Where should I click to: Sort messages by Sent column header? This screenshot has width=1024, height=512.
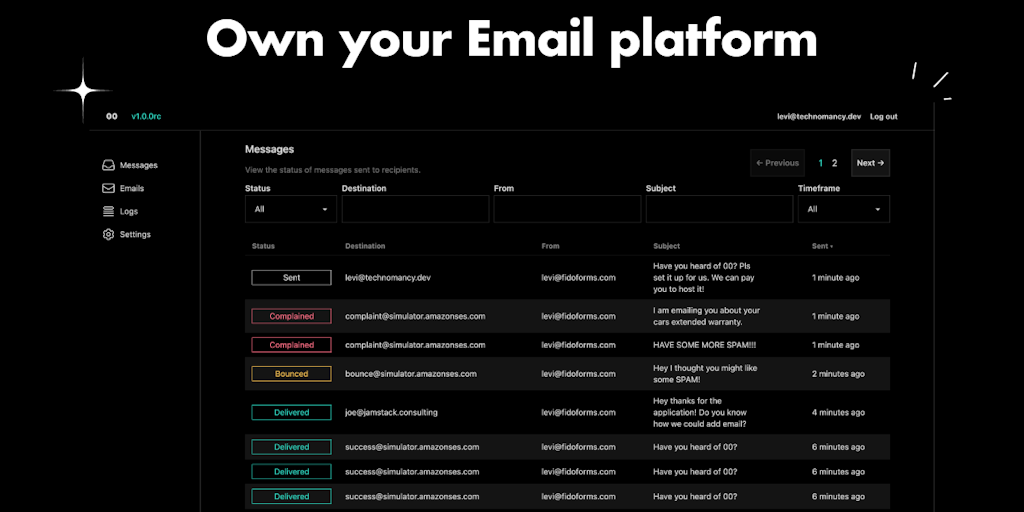click(822, 246)
